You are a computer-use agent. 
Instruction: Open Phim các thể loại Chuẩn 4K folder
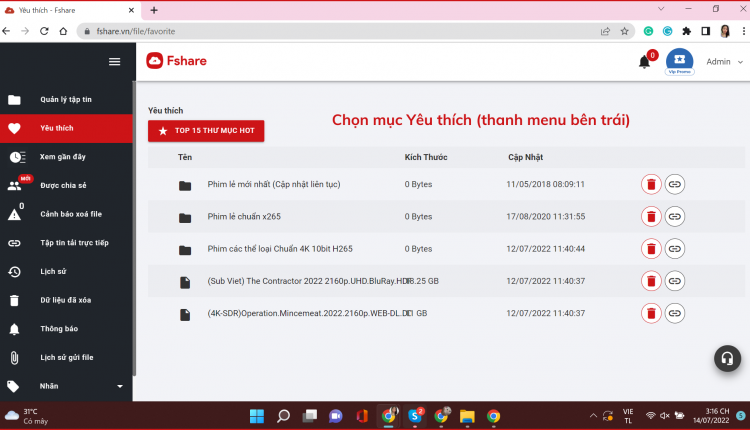click(280, 249)
